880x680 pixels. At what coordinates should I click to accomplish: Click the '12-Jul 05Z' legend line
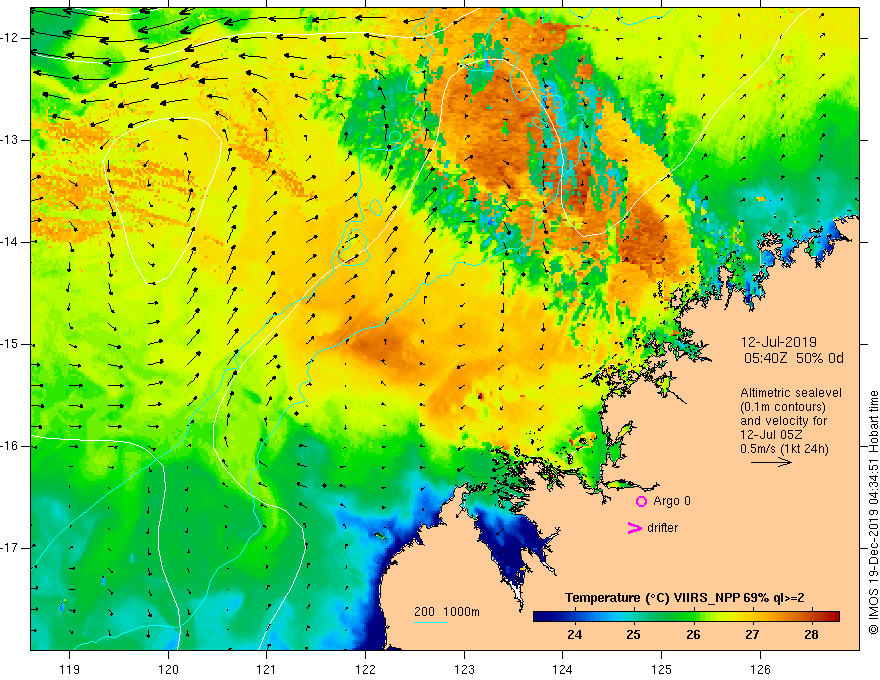pyautogui.click(x=771, y=435)
